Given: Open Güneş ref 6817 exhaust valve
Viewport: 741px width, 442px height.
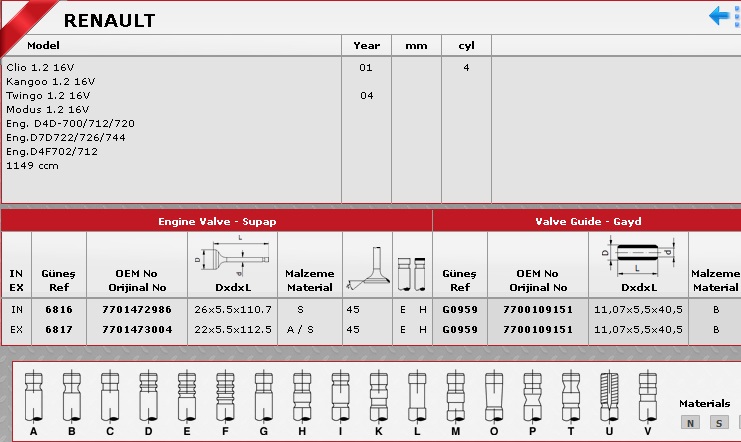Looking at the screenshot, I should [59, 329].
